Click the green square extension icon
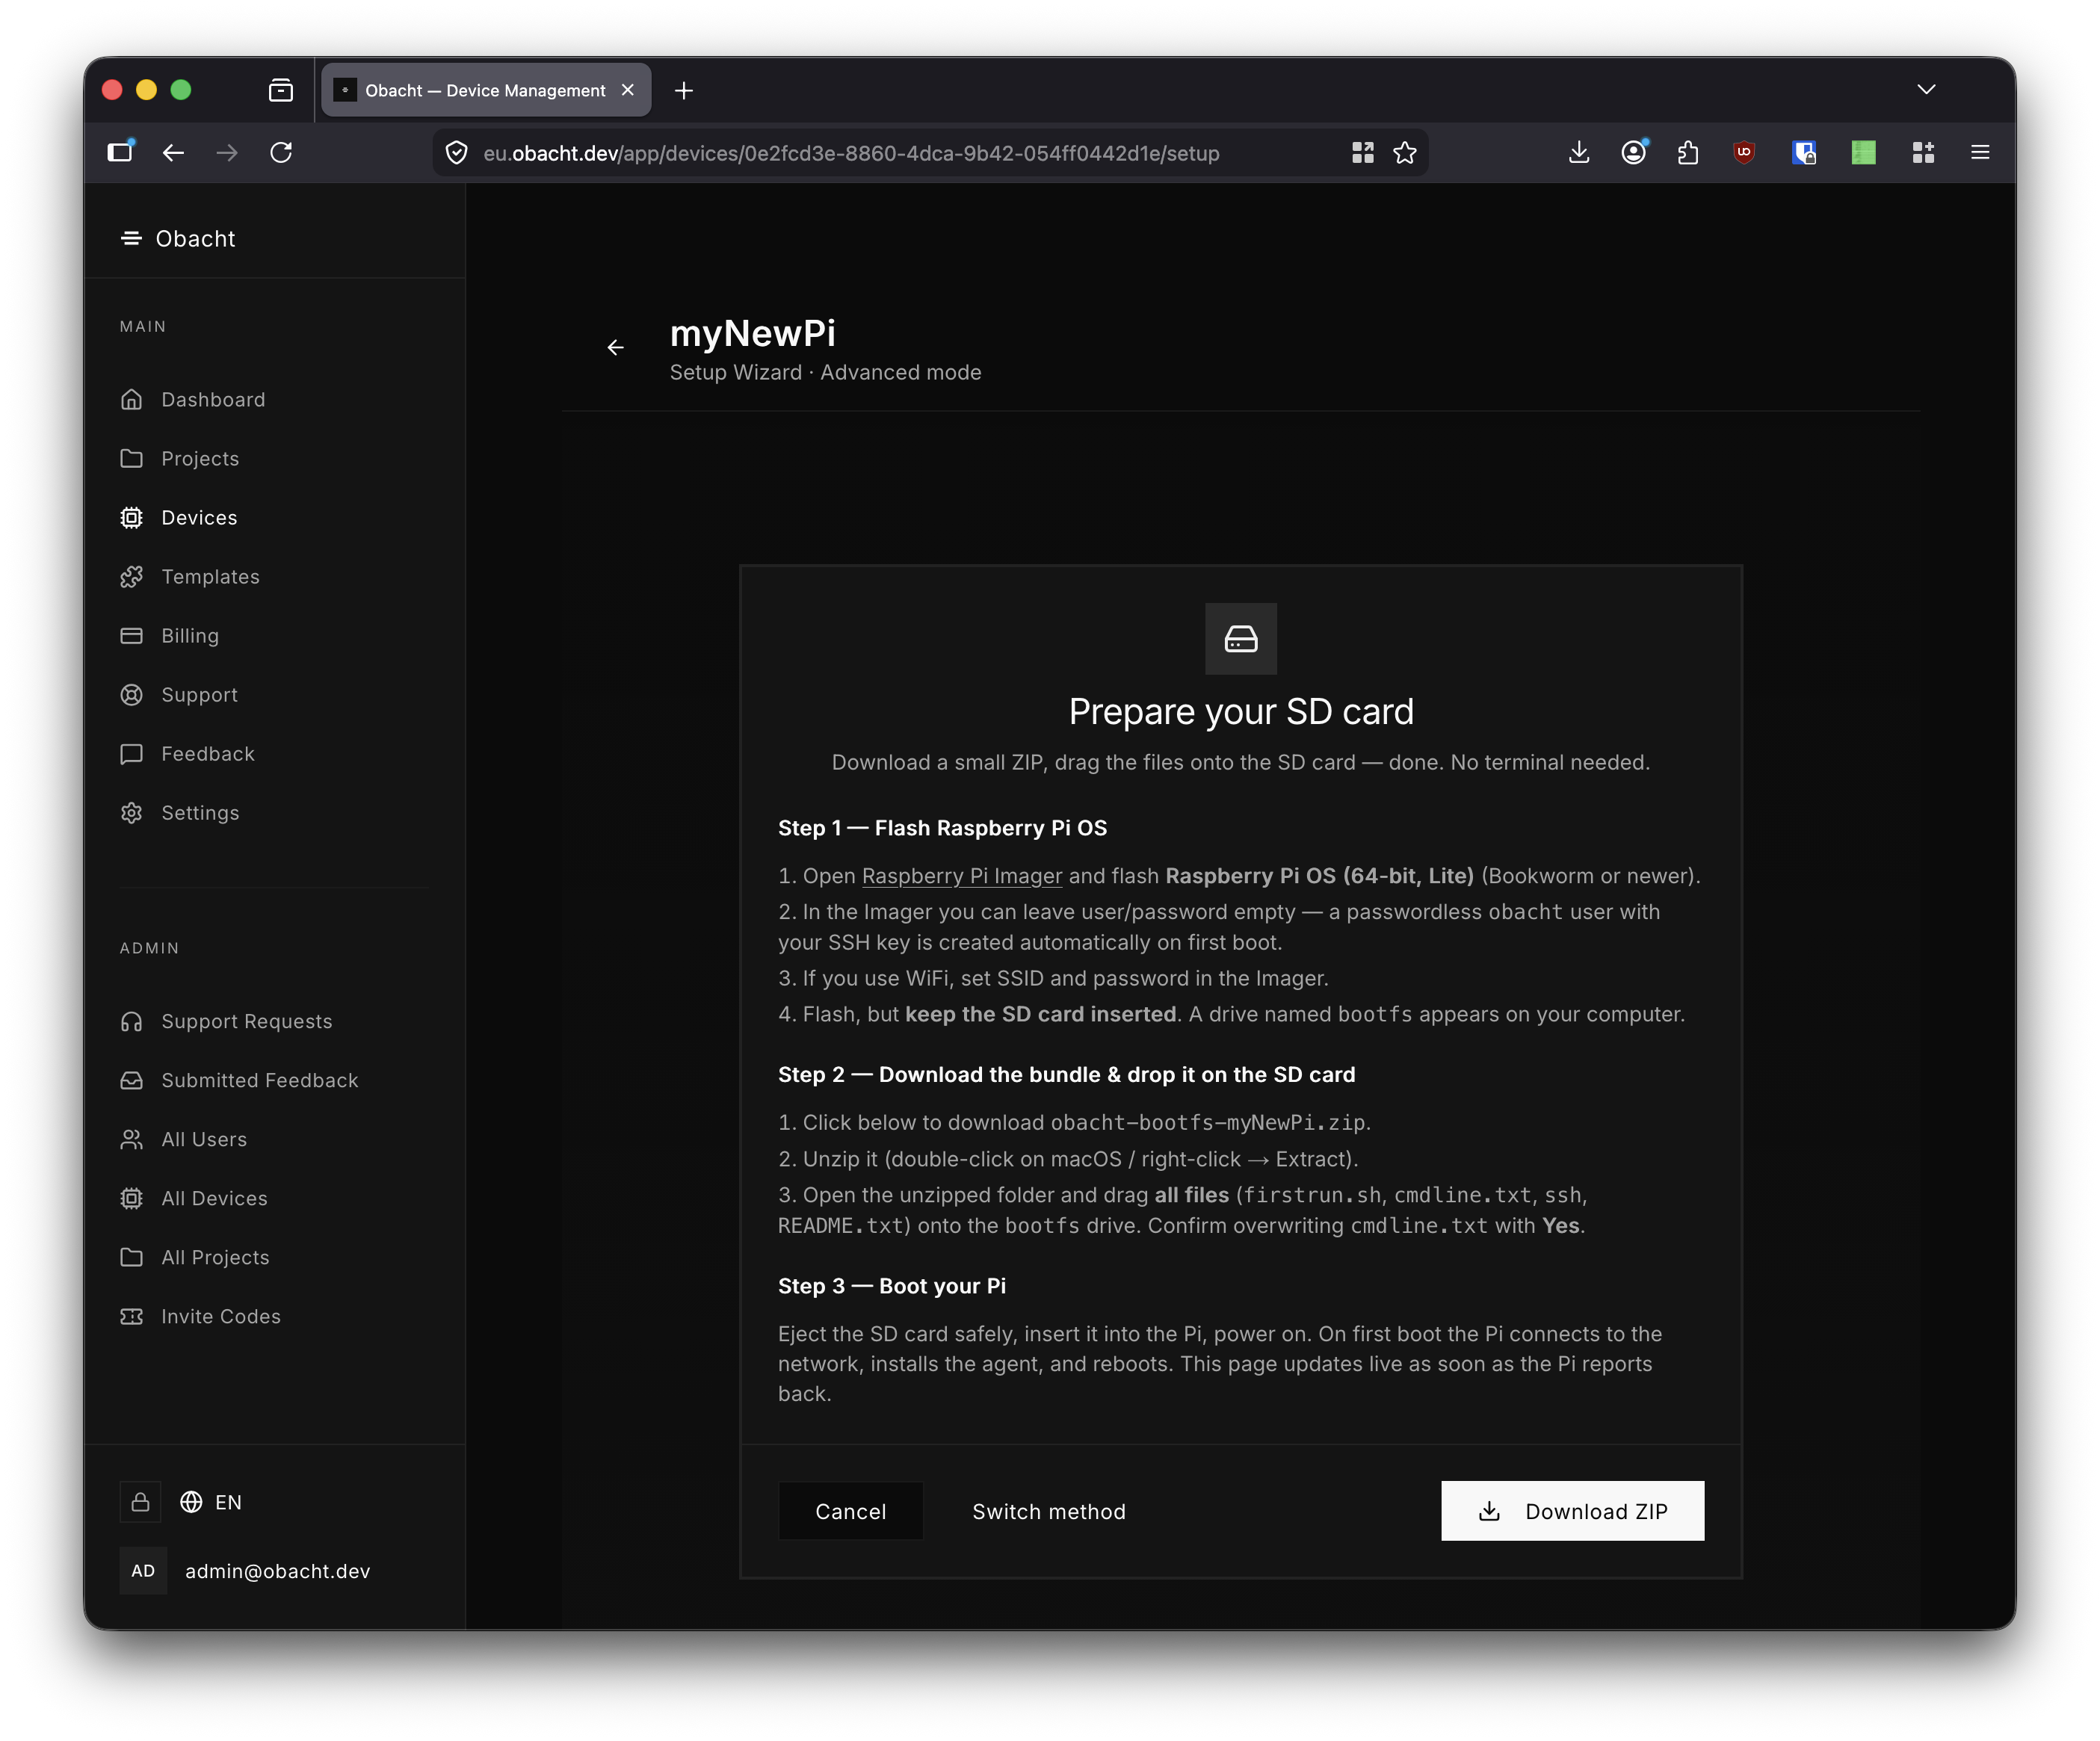The image size is (2100, 1741). (x=1863, y=152)
